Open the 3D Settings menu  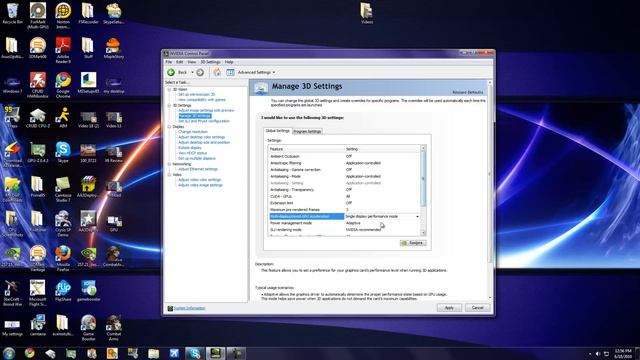tap(210, 62)
